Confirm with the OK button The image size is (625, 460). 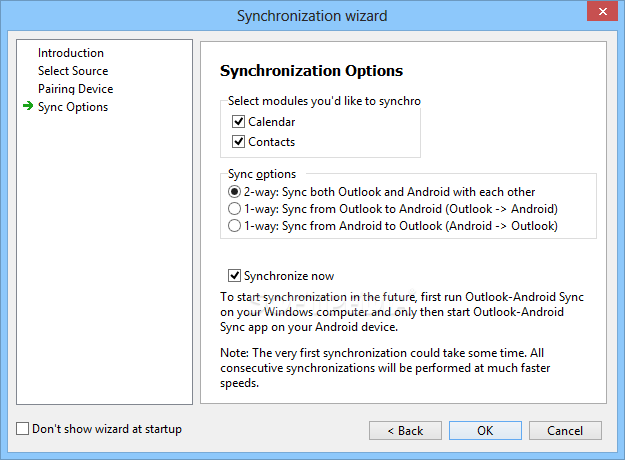click(485, 431)
